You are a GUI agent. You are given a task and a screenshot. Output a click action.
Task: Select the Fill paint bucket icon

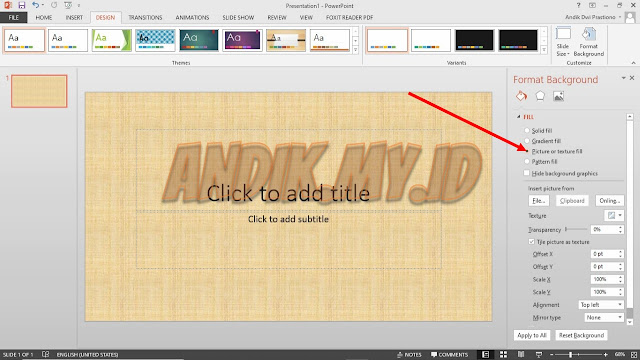[521, 96]
